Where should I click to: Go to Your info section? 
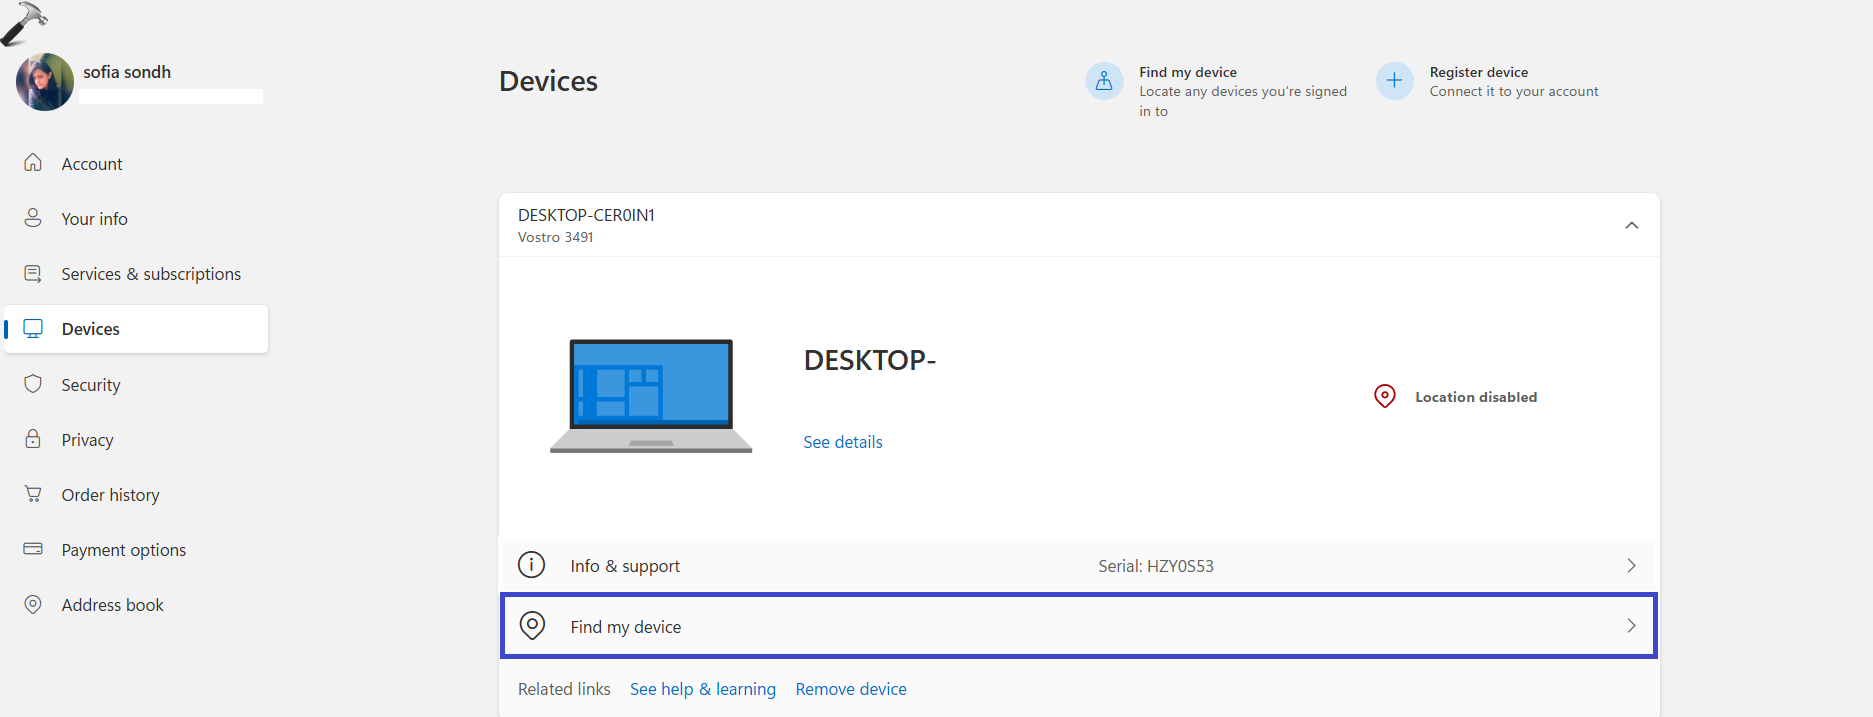(x=94, y=219)
